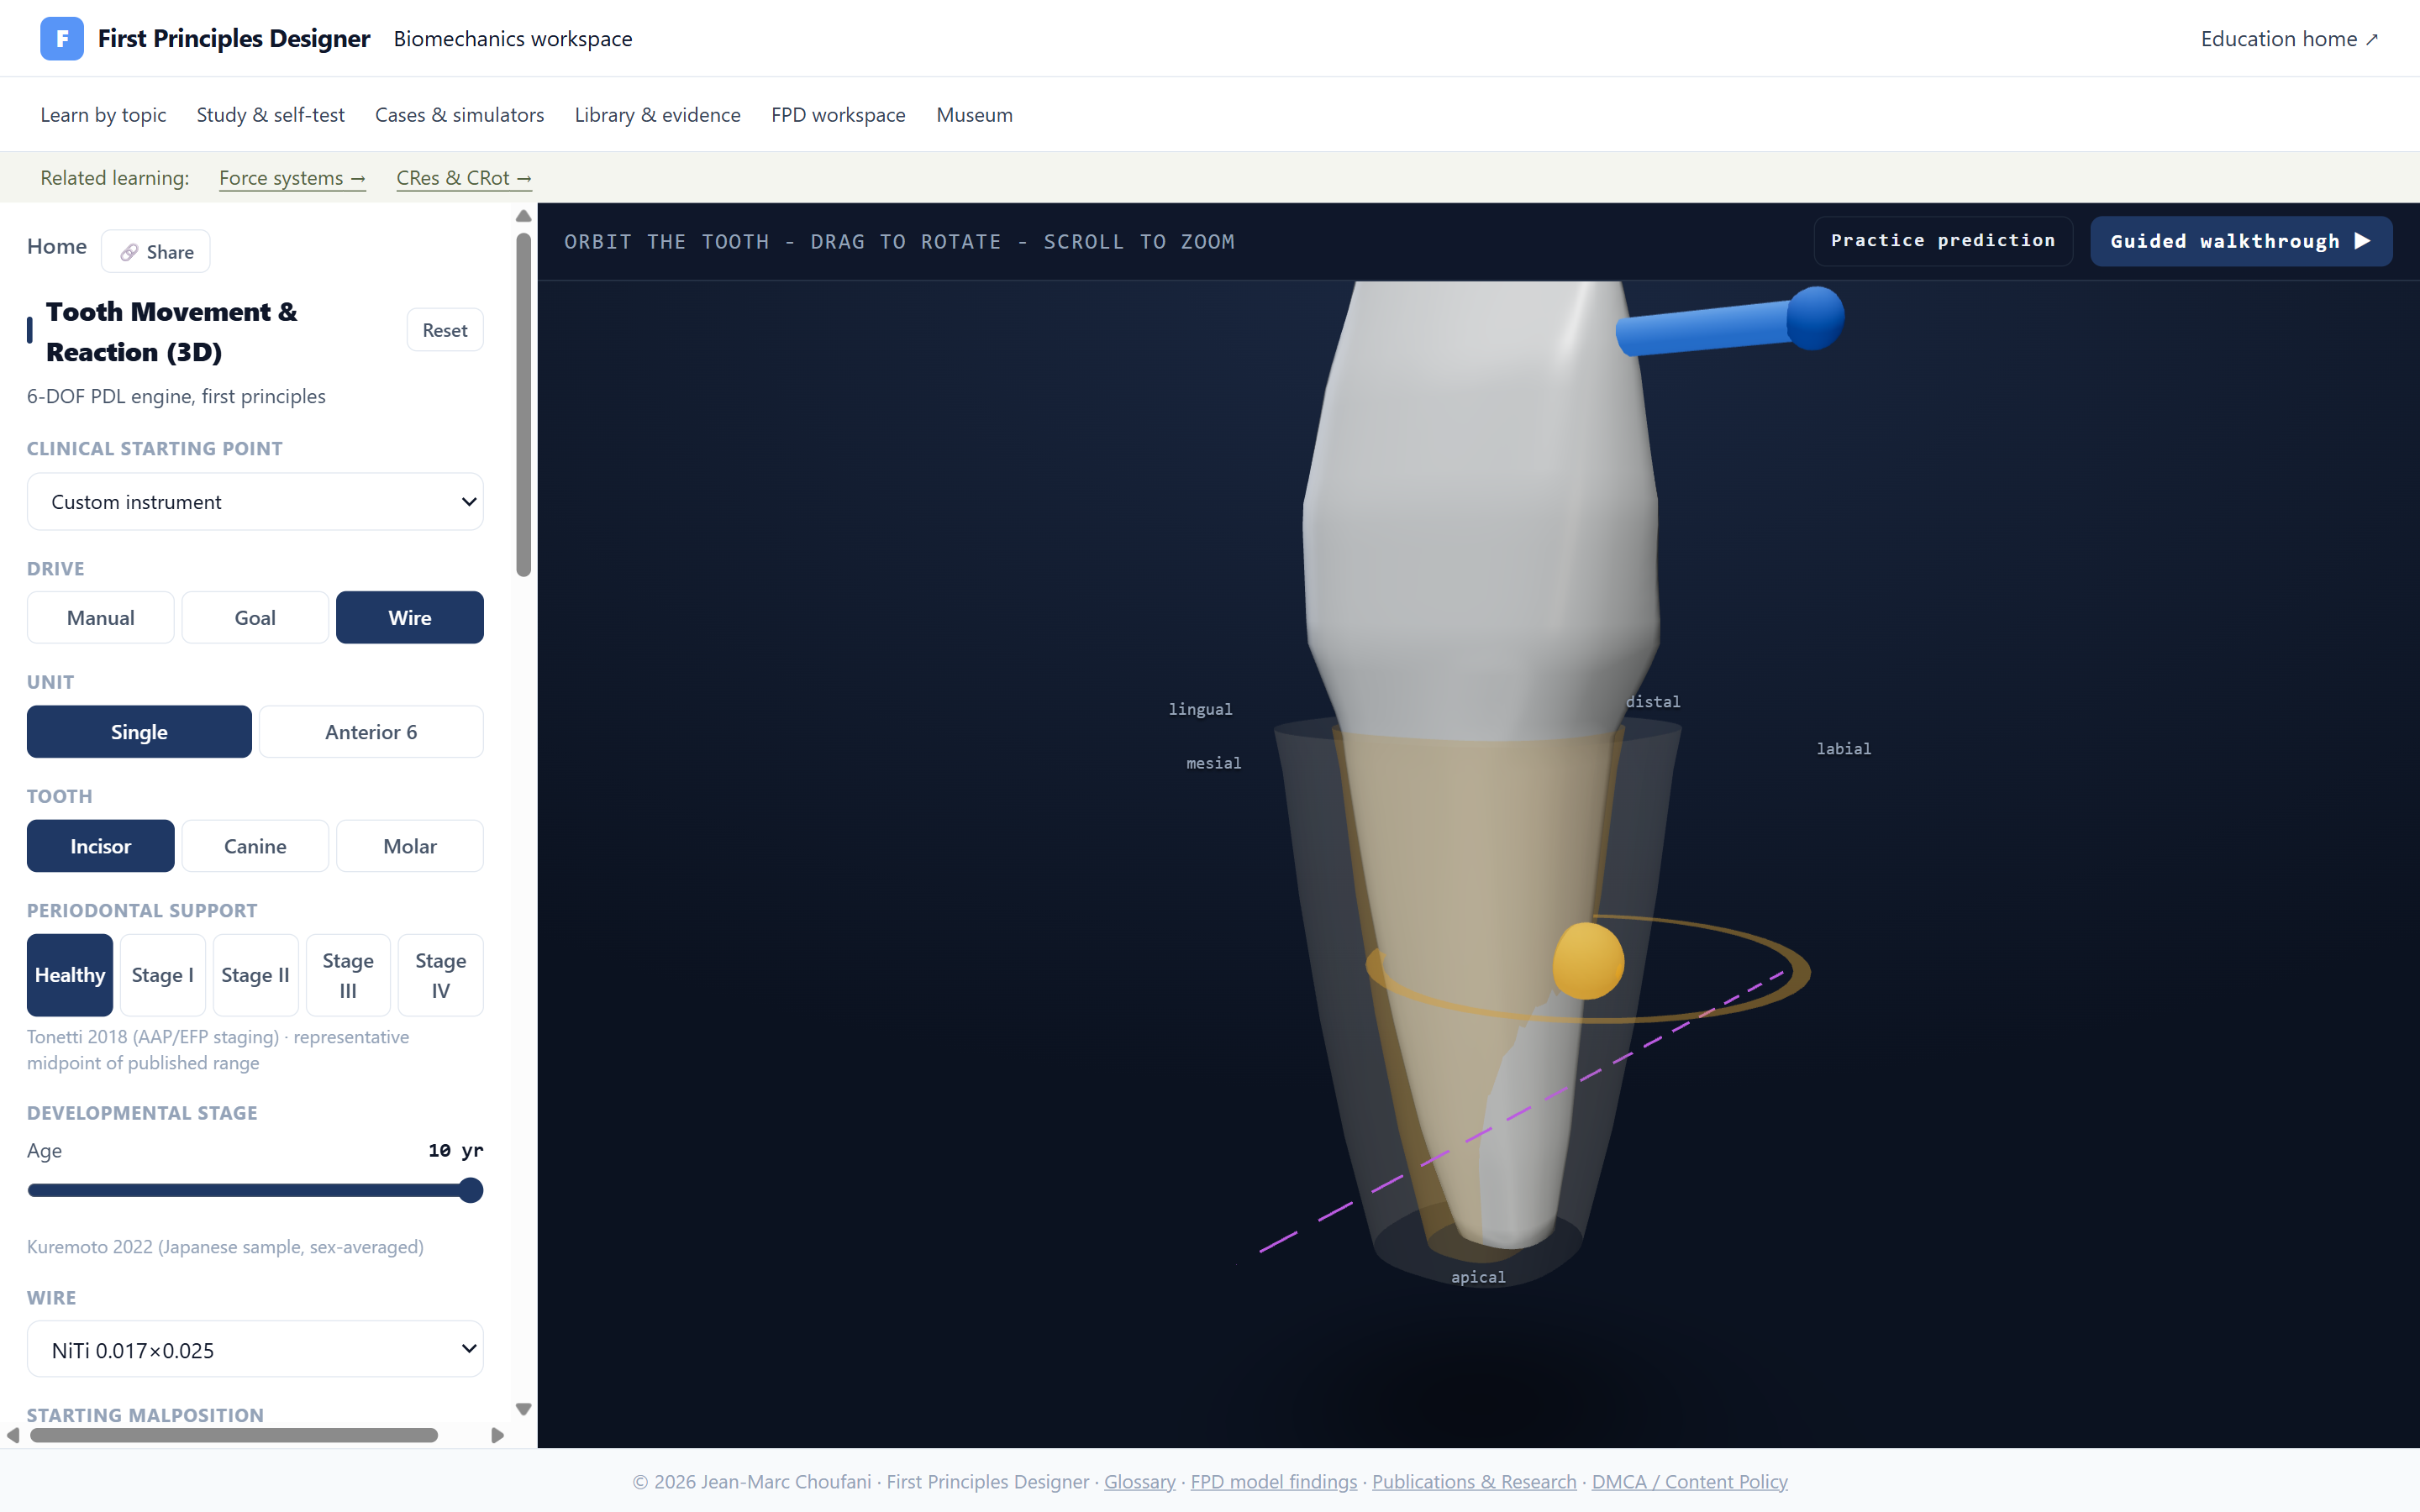Select Stage III periodontal support
The image size is (2420, 1512).
[348, 975]
